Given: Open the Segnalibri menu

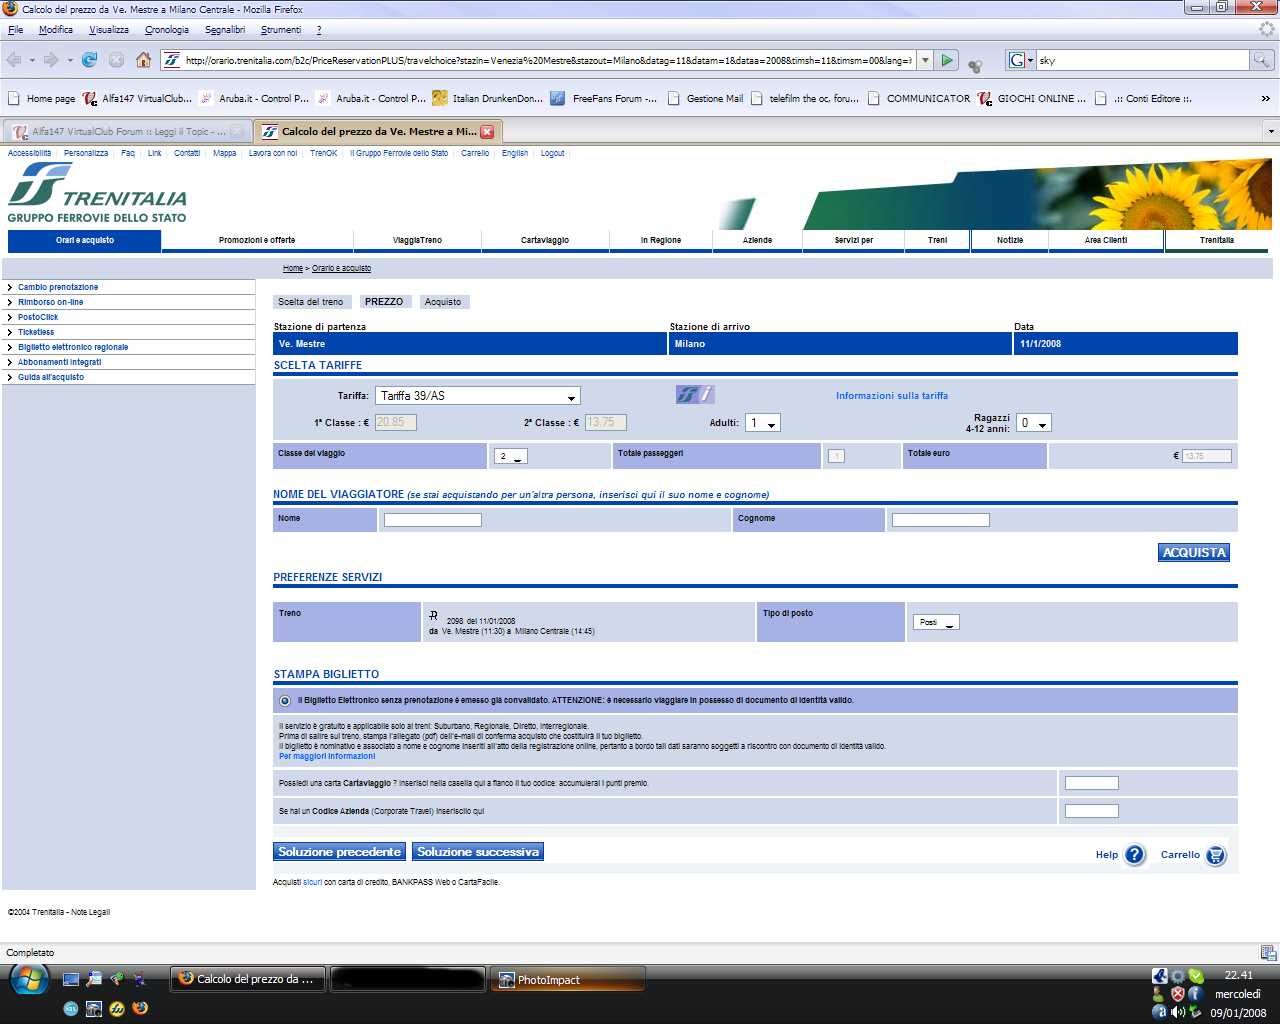Looking at the screenshot, I should pyautogui.click(x=225, y=30).
